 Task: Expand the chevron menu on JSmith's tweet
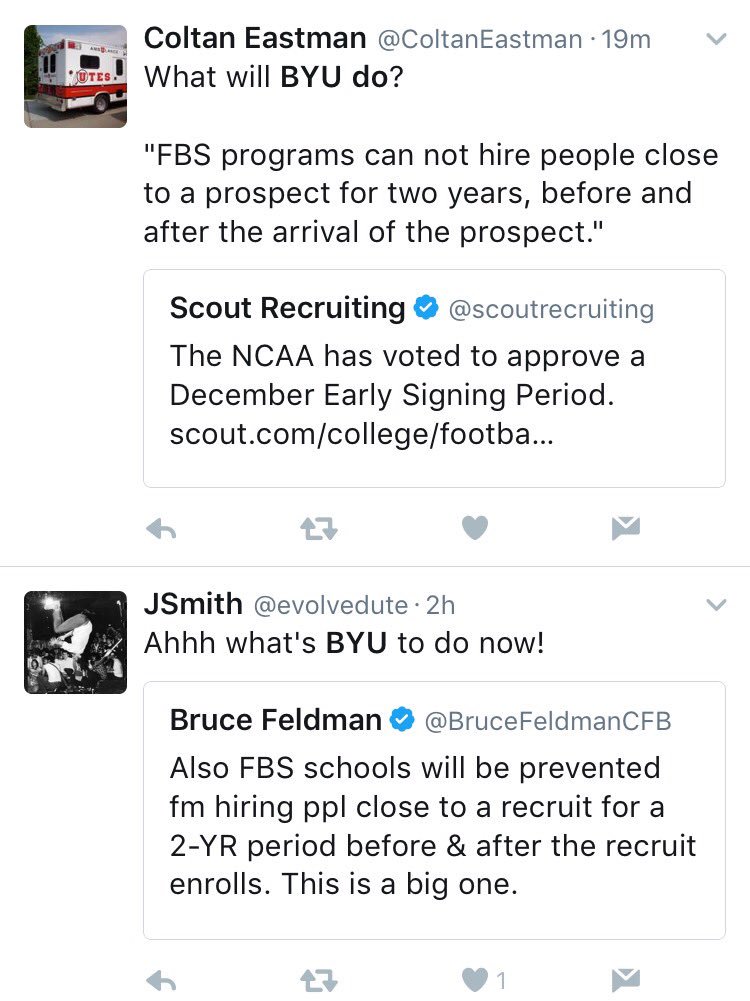(x=716, y=605)
